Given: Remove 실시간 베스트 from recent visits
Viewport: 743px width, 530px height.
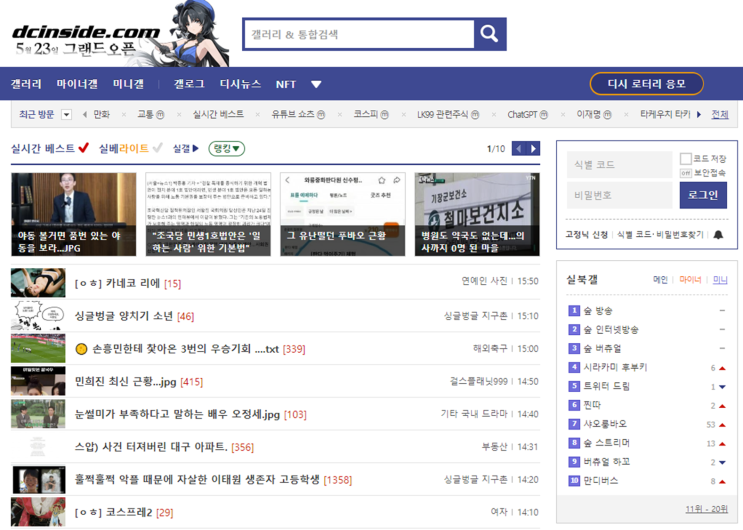Looking at the screenshot, I should (257, 115).
